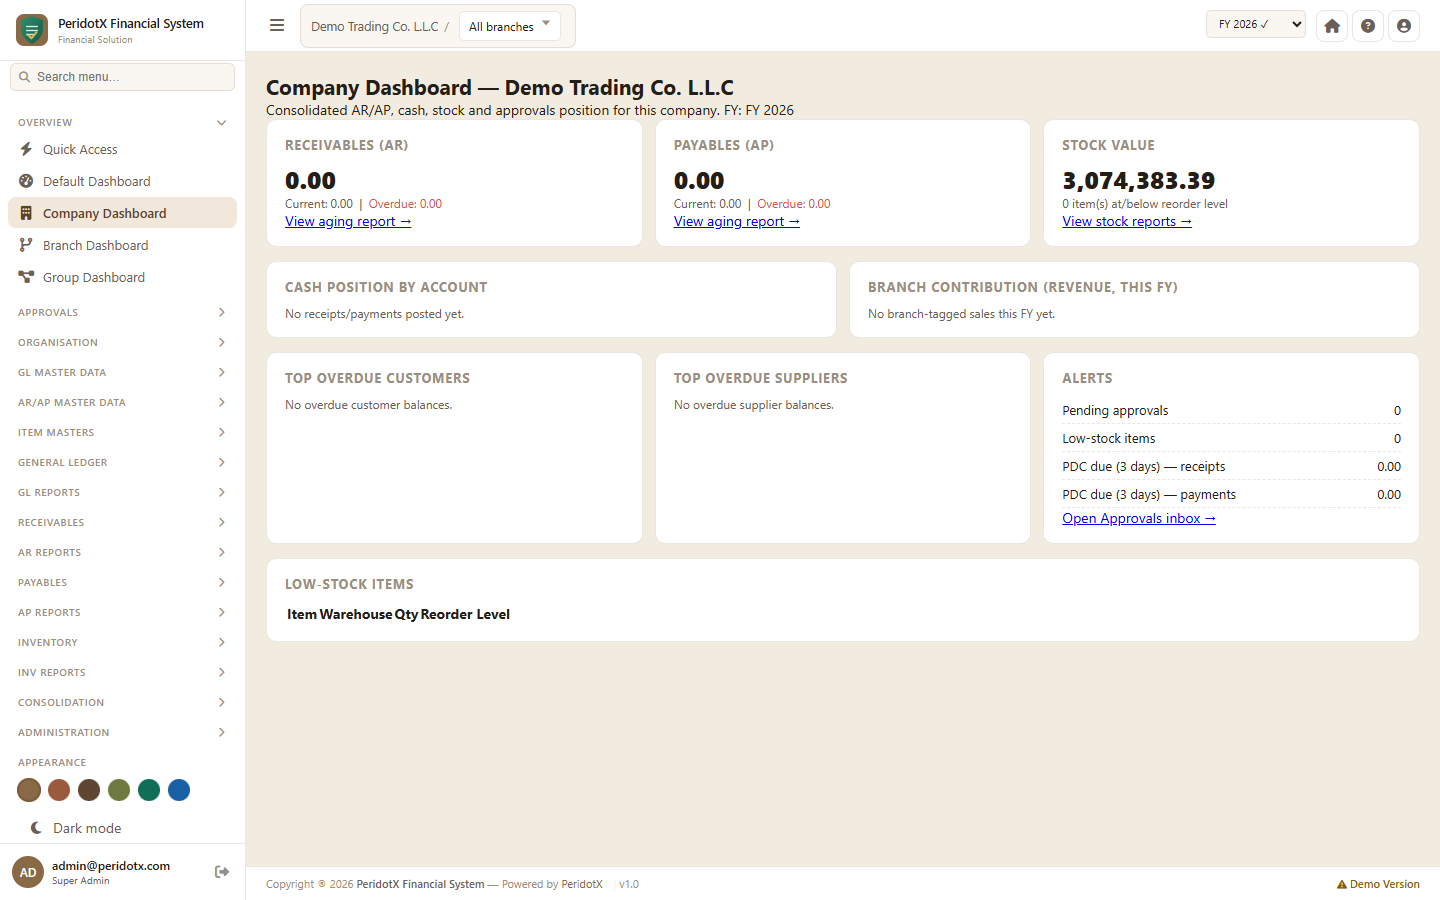Select the olive green theme swatch

point(119,790)
